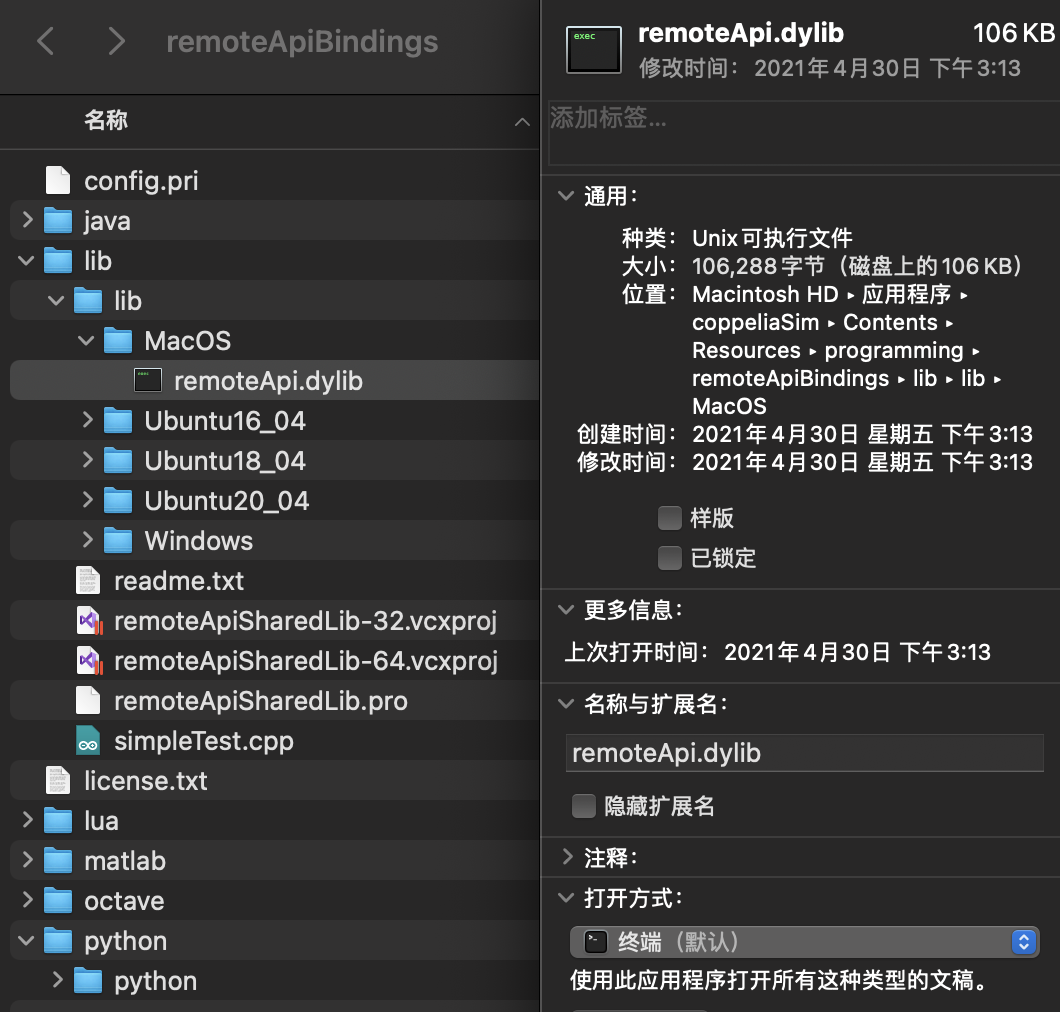Collapse the lib folder tree expander
The width and height of the screenshot is (1060, 1012).
[x=22, y=261]
